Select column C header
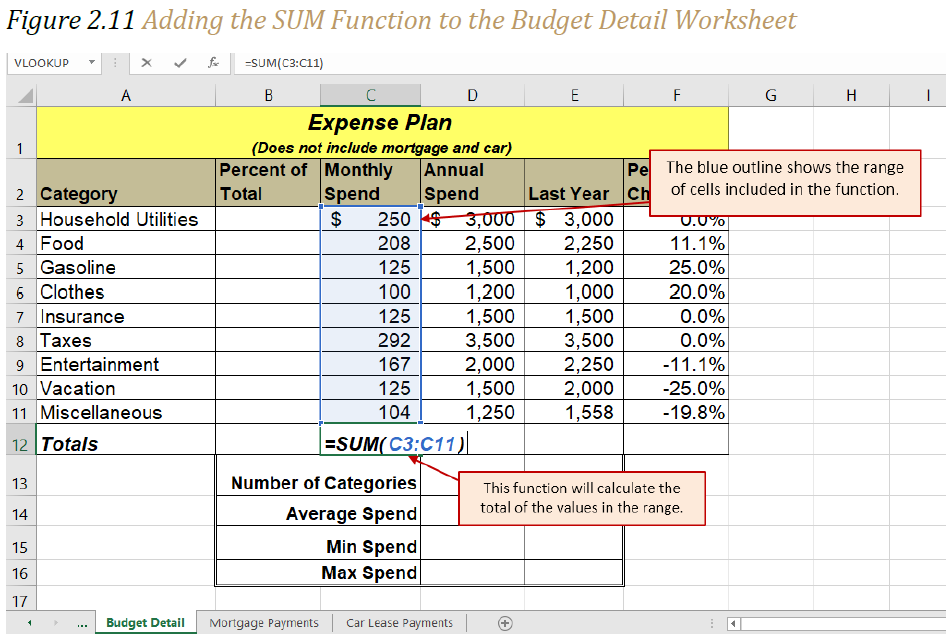Screen dimensions: 949x634 tap(370, 96)
